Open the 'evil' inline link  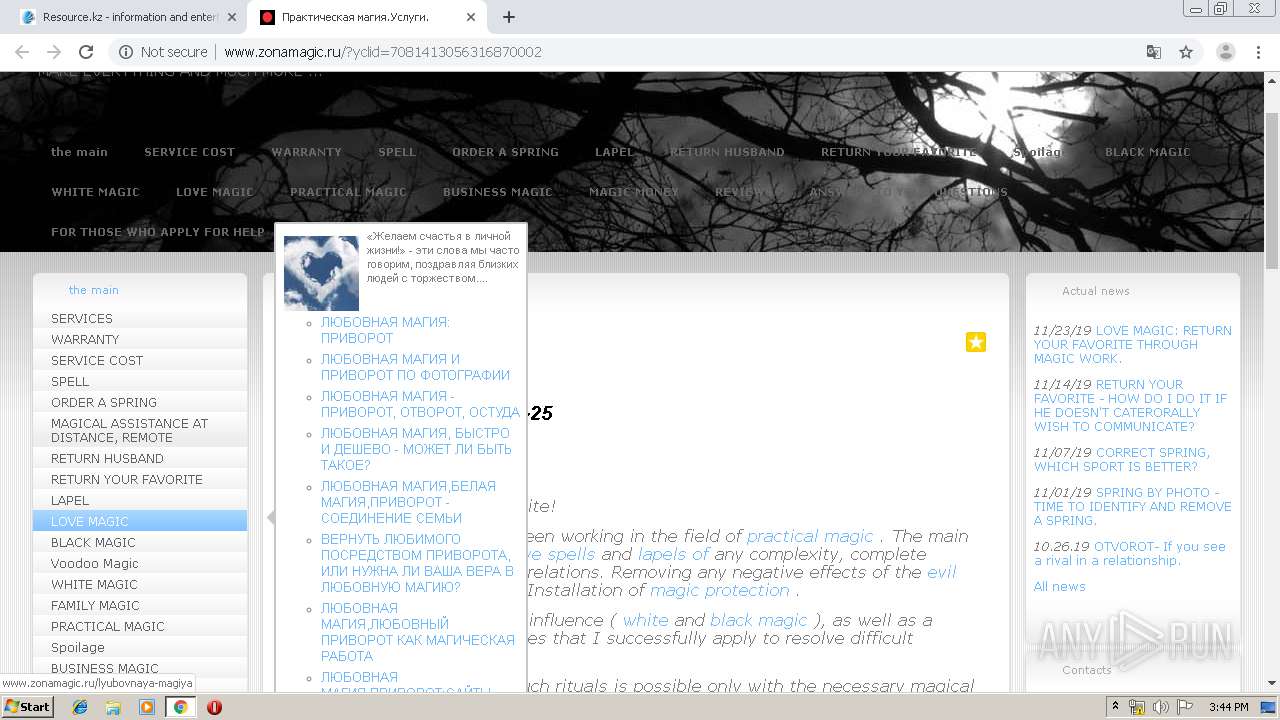pyautogui.click(x=941, y=572)
